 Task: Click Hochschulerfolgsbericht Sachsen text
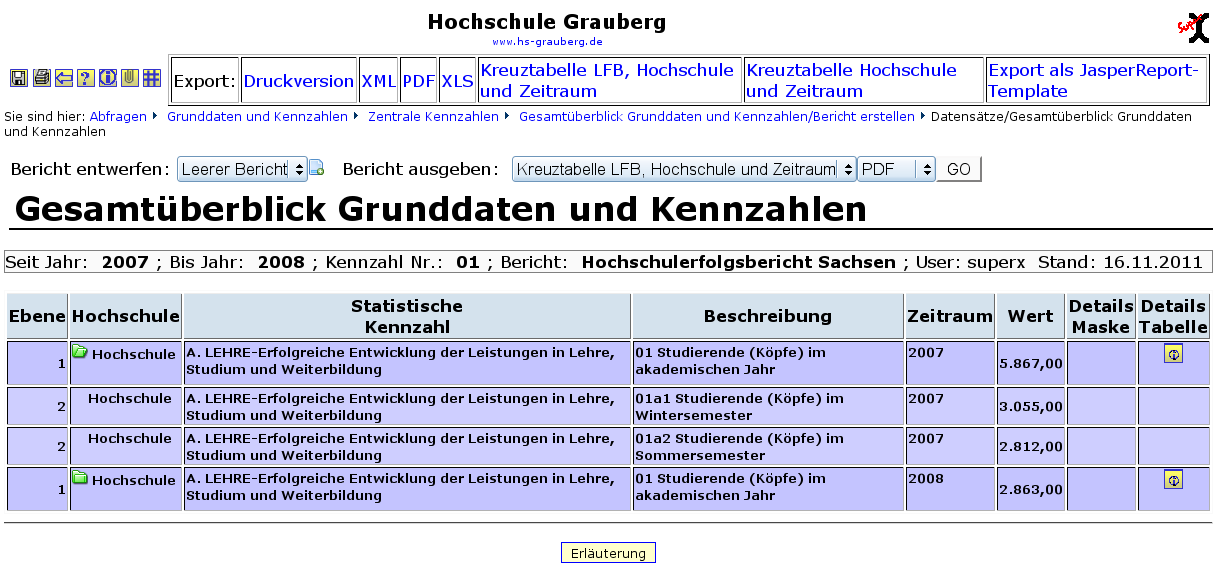[739, 263]
